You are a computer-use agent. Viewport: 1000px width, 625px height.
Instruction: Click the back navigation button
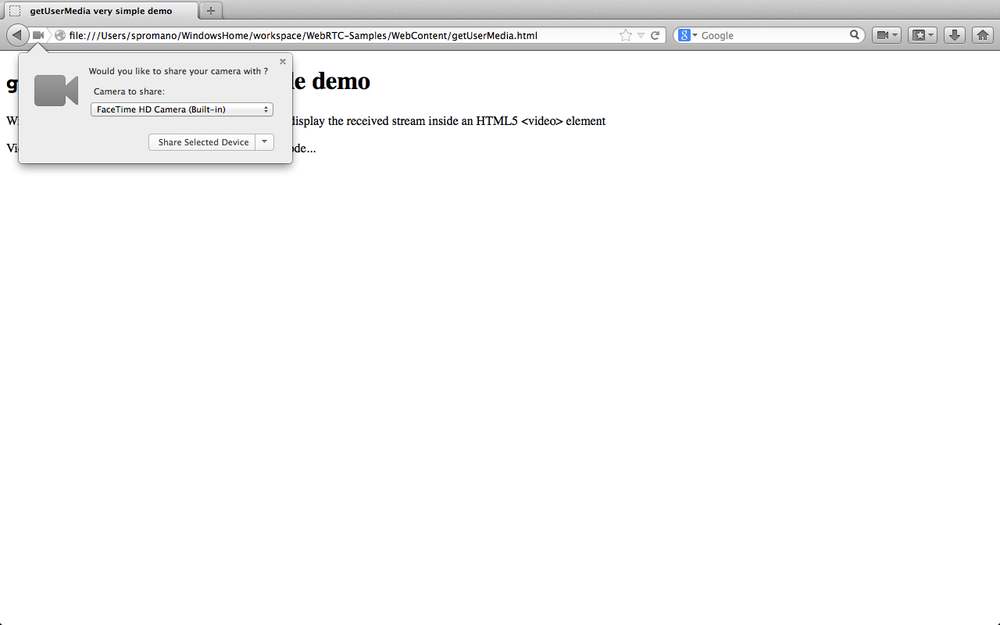(x=15, y=34)
